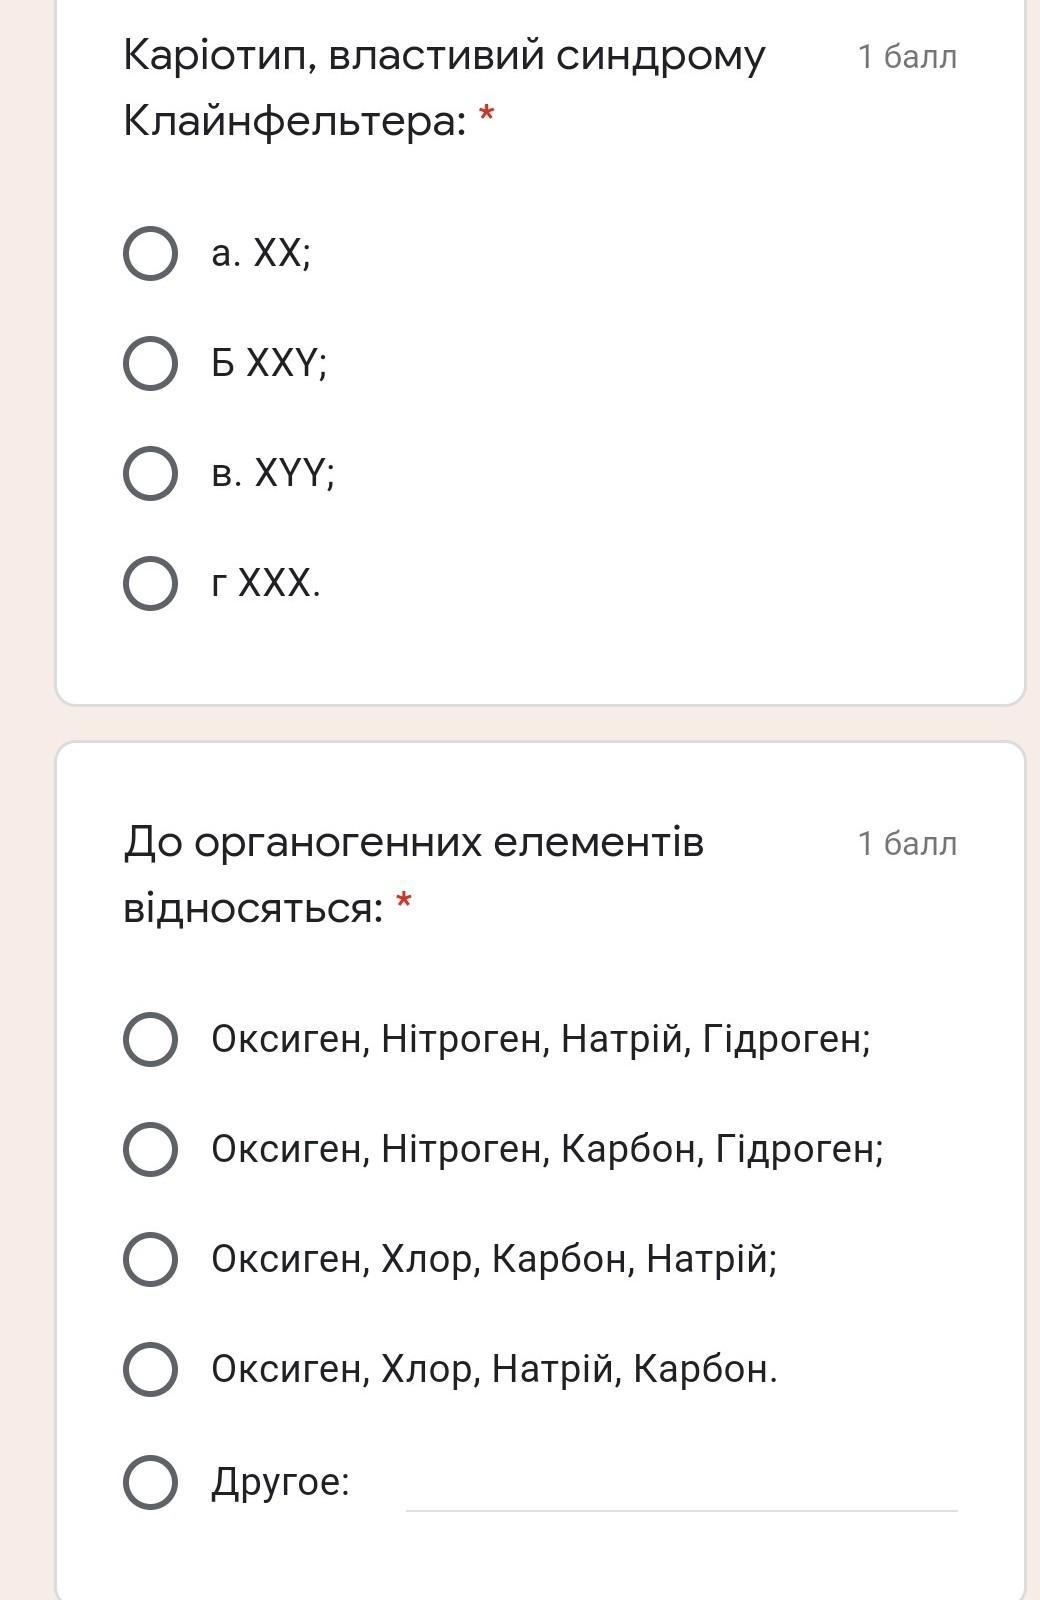
Task: Select radio option 'а. ХХ;'
Action: tap(151, 253)
